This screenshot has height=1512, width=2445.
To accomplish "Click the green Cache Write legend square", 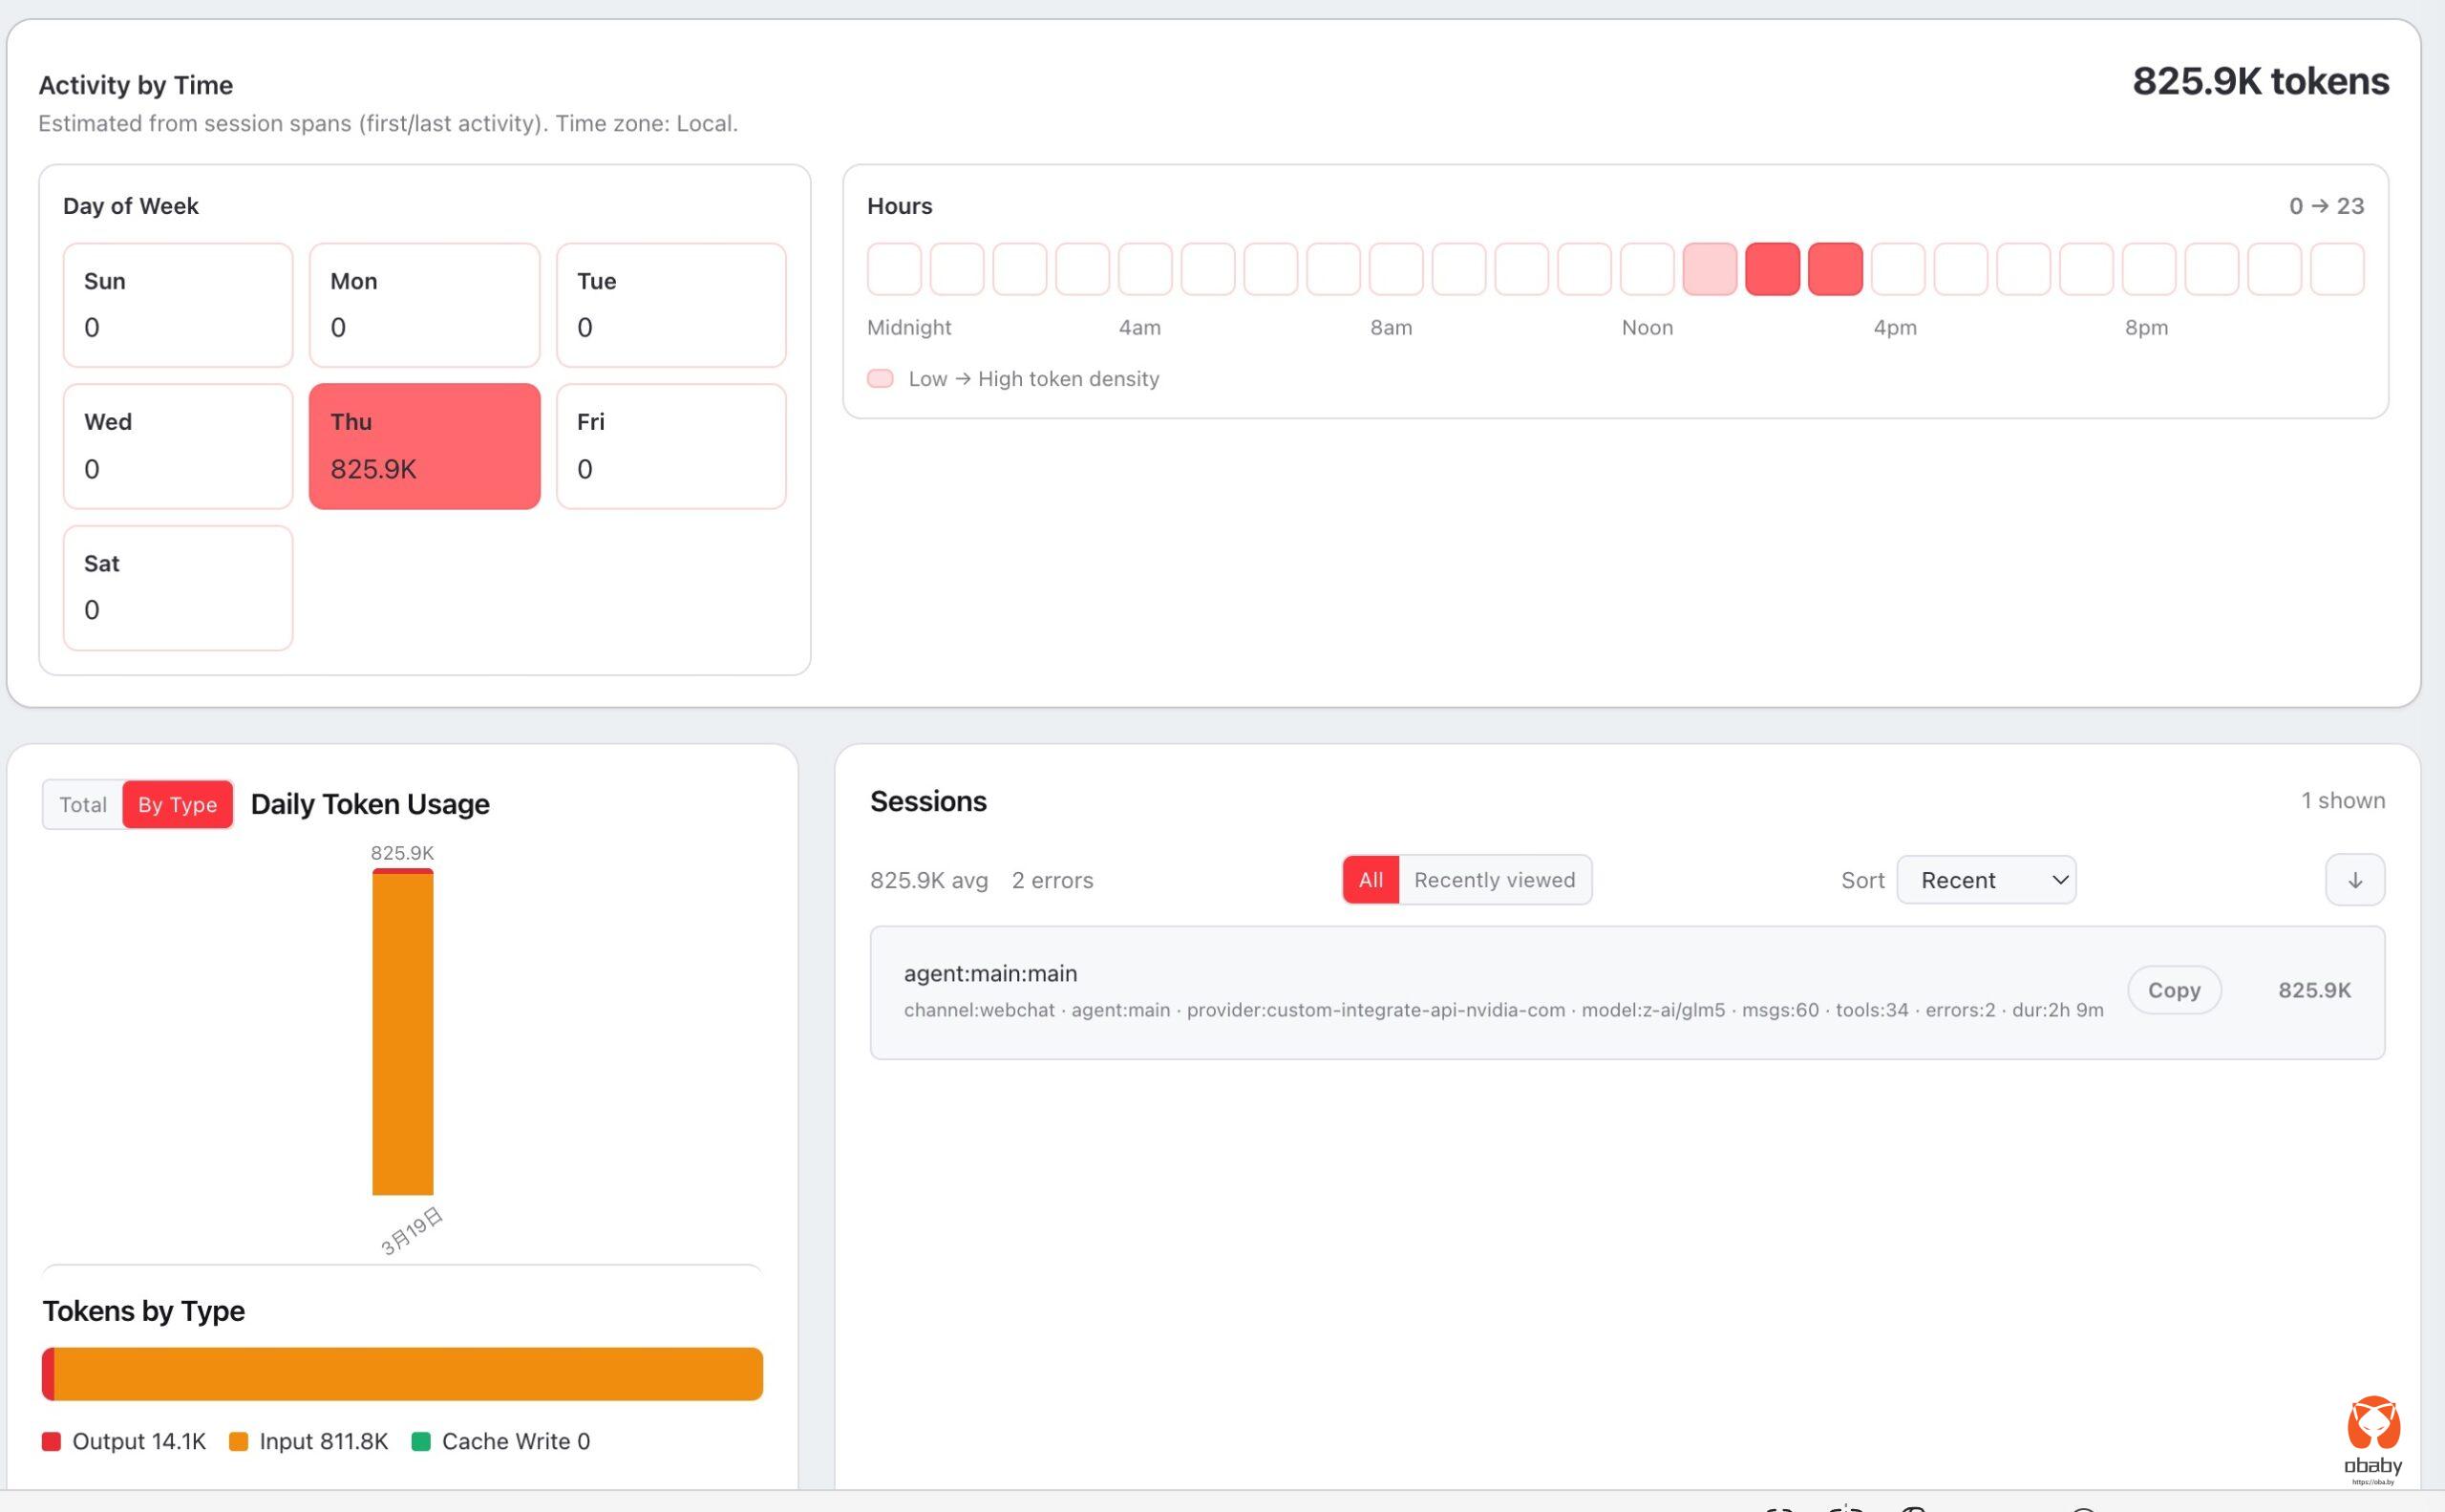I will coord(421,1441).
